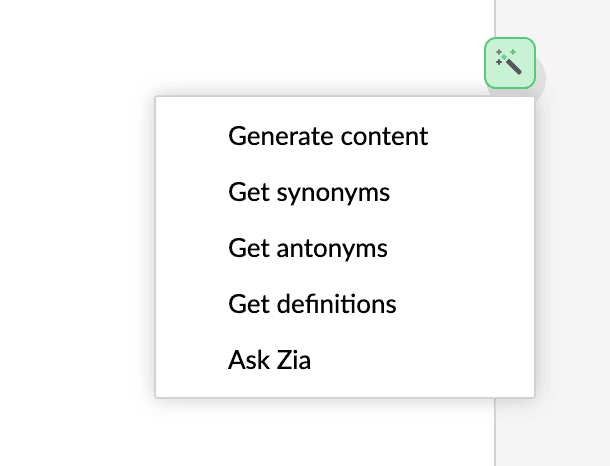Launch Ask Zia from the menu
610x466 pixels.
click(x=269, y=359)
